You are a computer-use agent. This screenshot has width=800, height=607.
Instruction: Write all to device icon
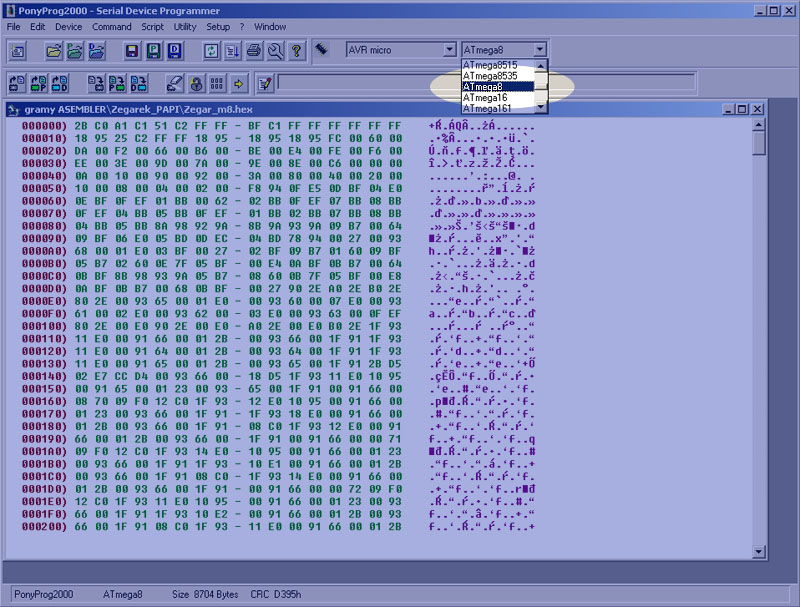pyautogui.click(x=95, y=84)
